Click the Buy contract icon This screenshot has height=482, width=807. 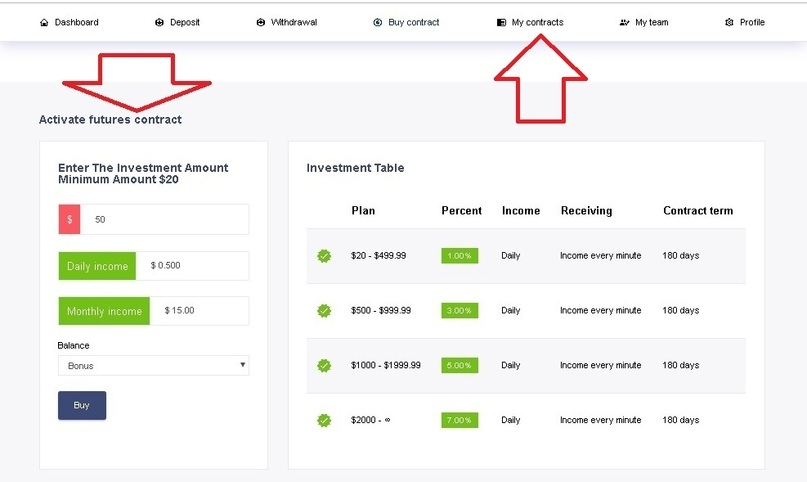378,22
